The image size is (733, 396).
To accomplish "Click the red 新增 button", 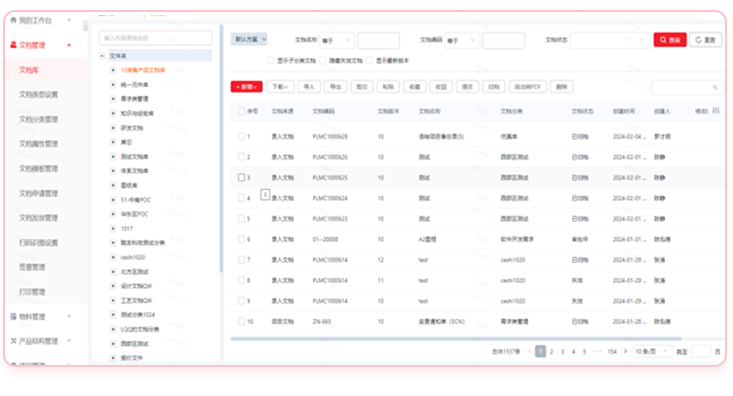I will coord(246,86).
